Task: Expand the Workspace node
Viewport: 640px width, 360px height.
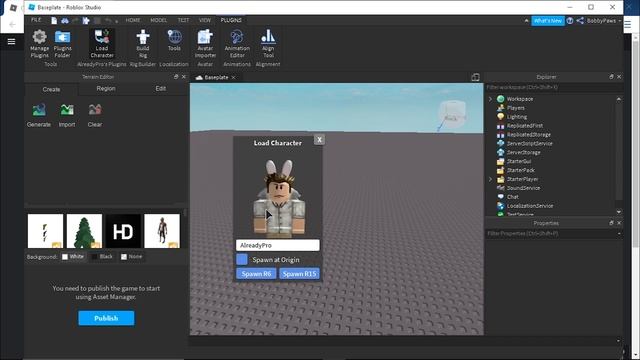Action: point(490,99)
